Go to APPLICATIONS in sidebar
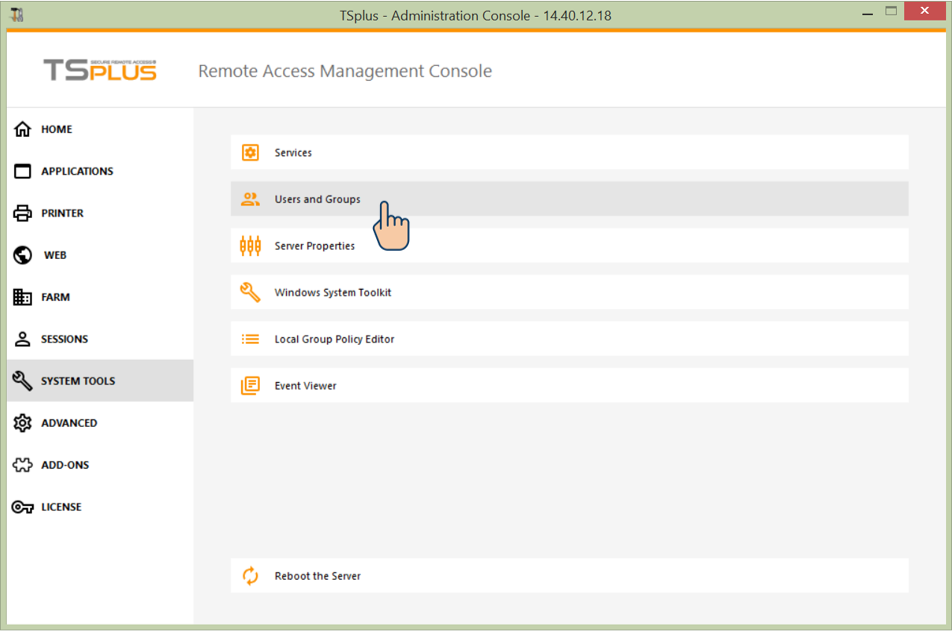 100,171
